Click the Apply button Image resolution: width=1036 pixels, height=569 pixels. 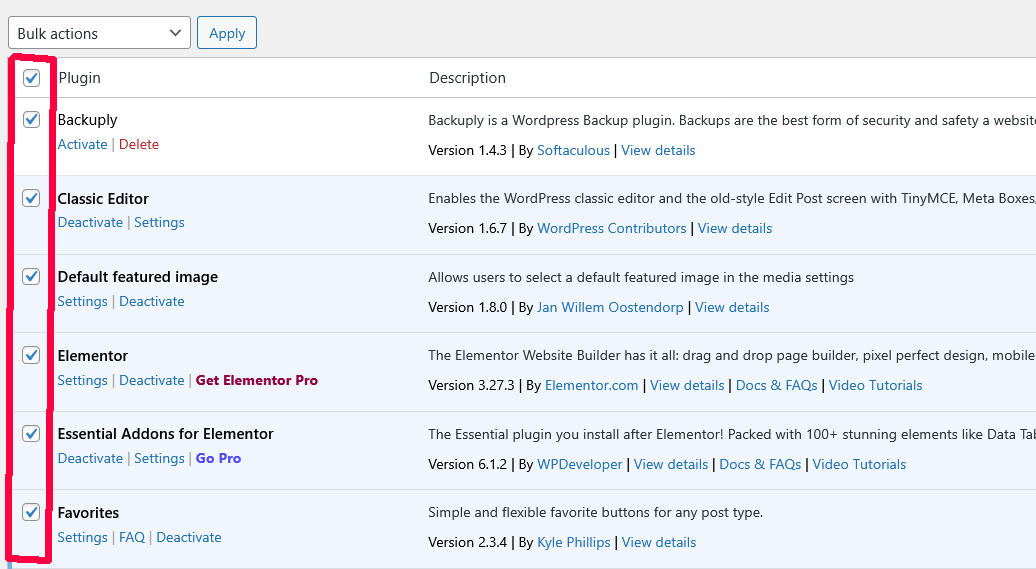227,33
